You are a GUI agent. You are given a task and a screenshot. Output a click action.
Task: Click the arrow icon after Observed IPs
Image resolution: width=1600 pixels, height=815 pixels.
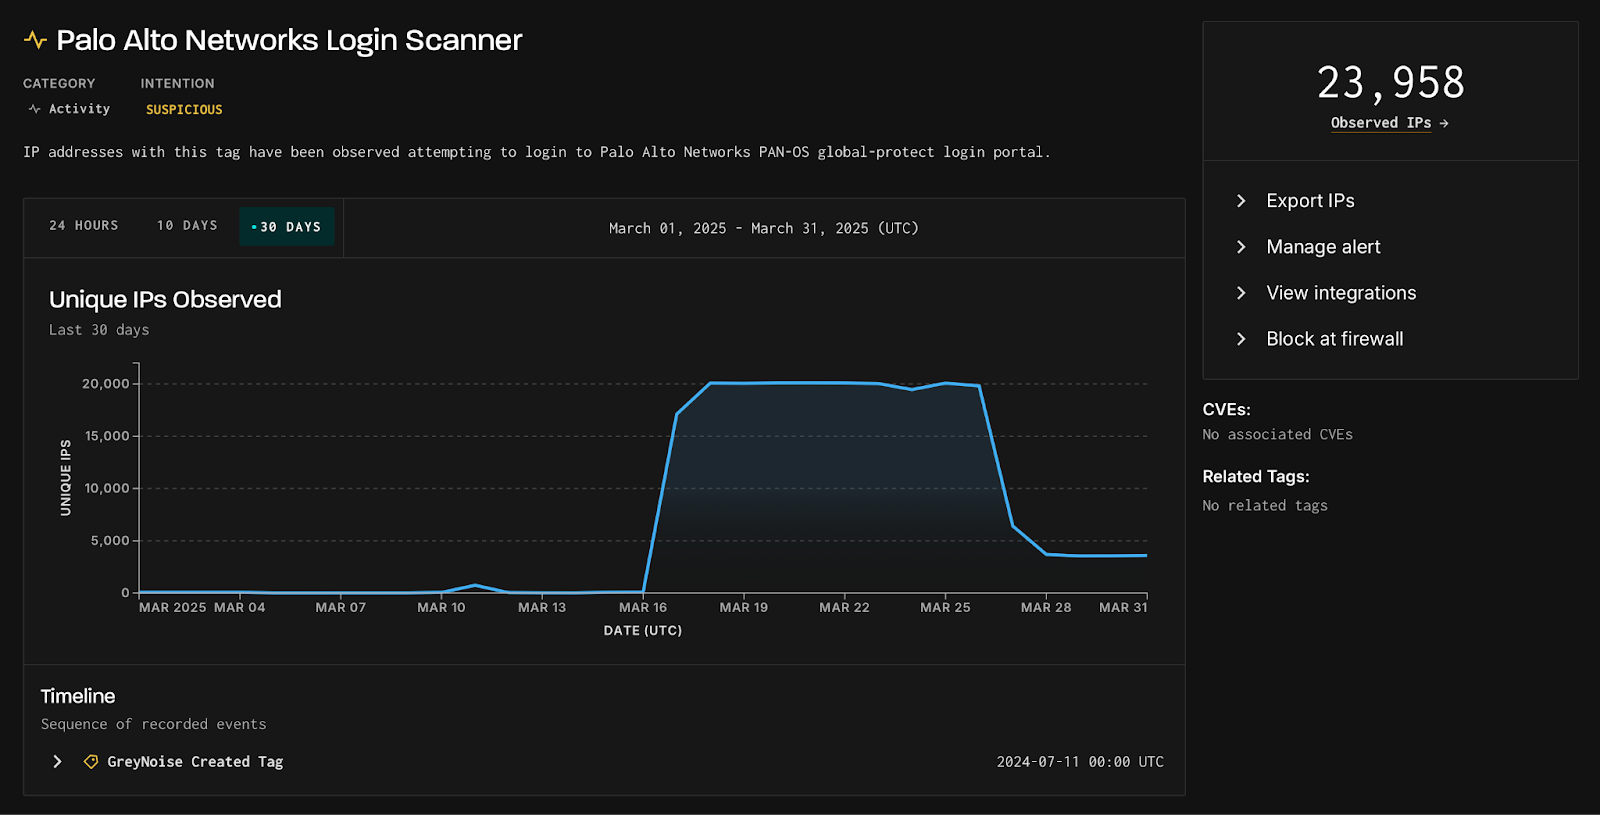coord(1444,123)
